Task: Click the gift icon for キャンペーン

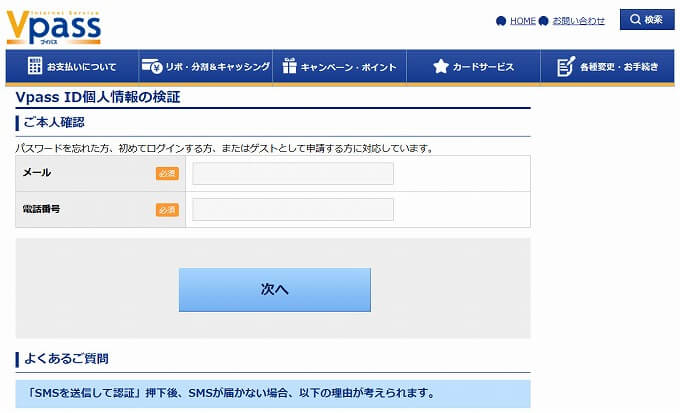Action: tap(289, 67)
